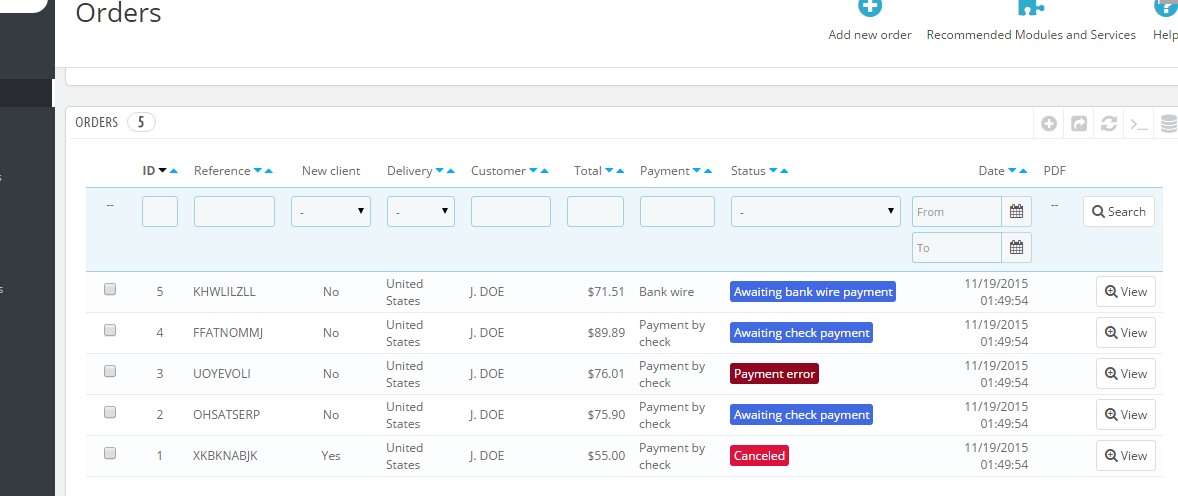Sort ID column descending arrow
This screenshot has width=1178, height=496.
[162, 171]
